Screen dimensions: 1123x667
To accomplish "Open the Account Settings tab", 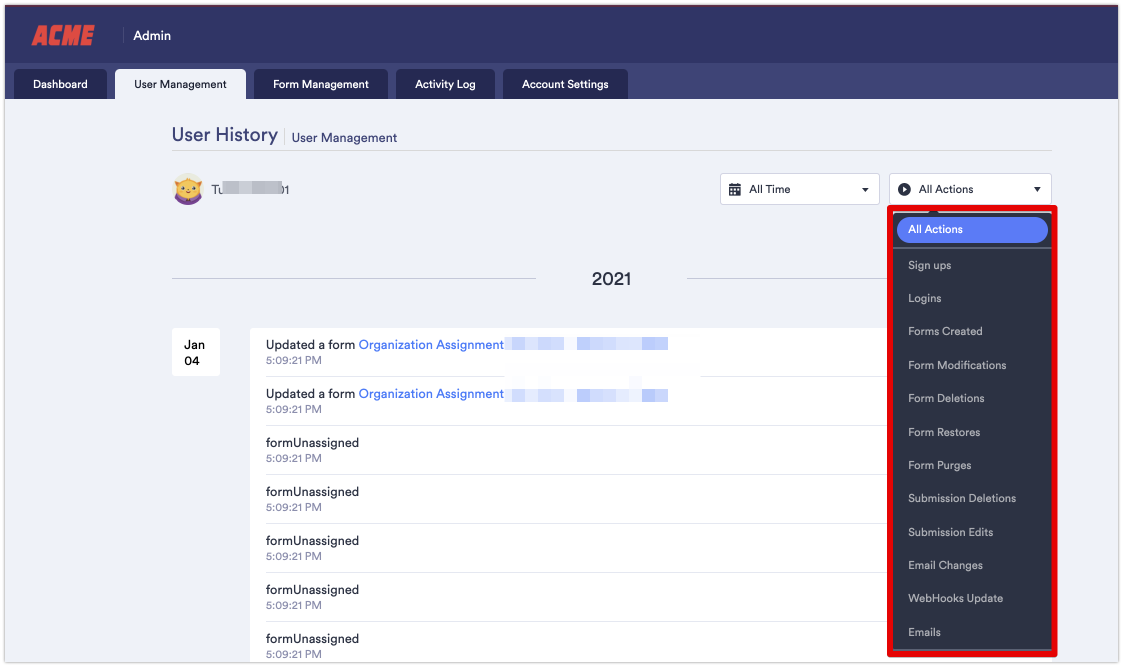I will click(x=565, y=84).
